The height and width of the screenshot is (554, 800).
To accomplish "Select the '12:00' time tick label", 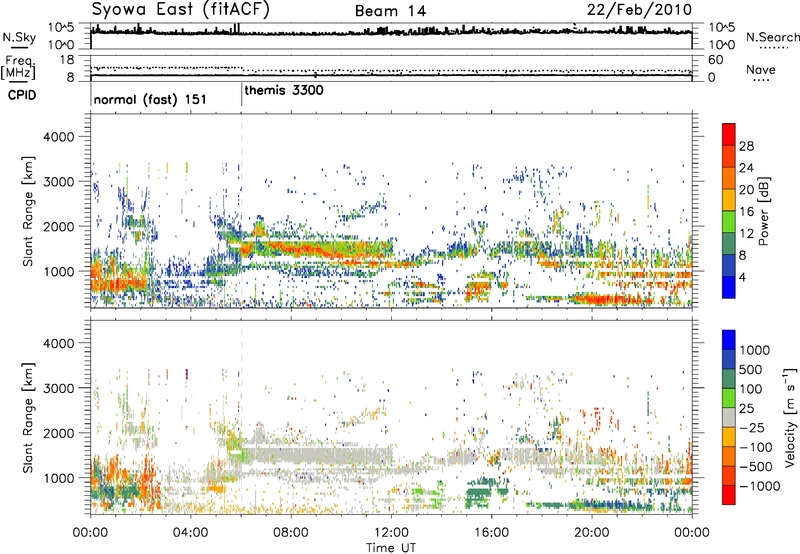I will coord(391,533).
